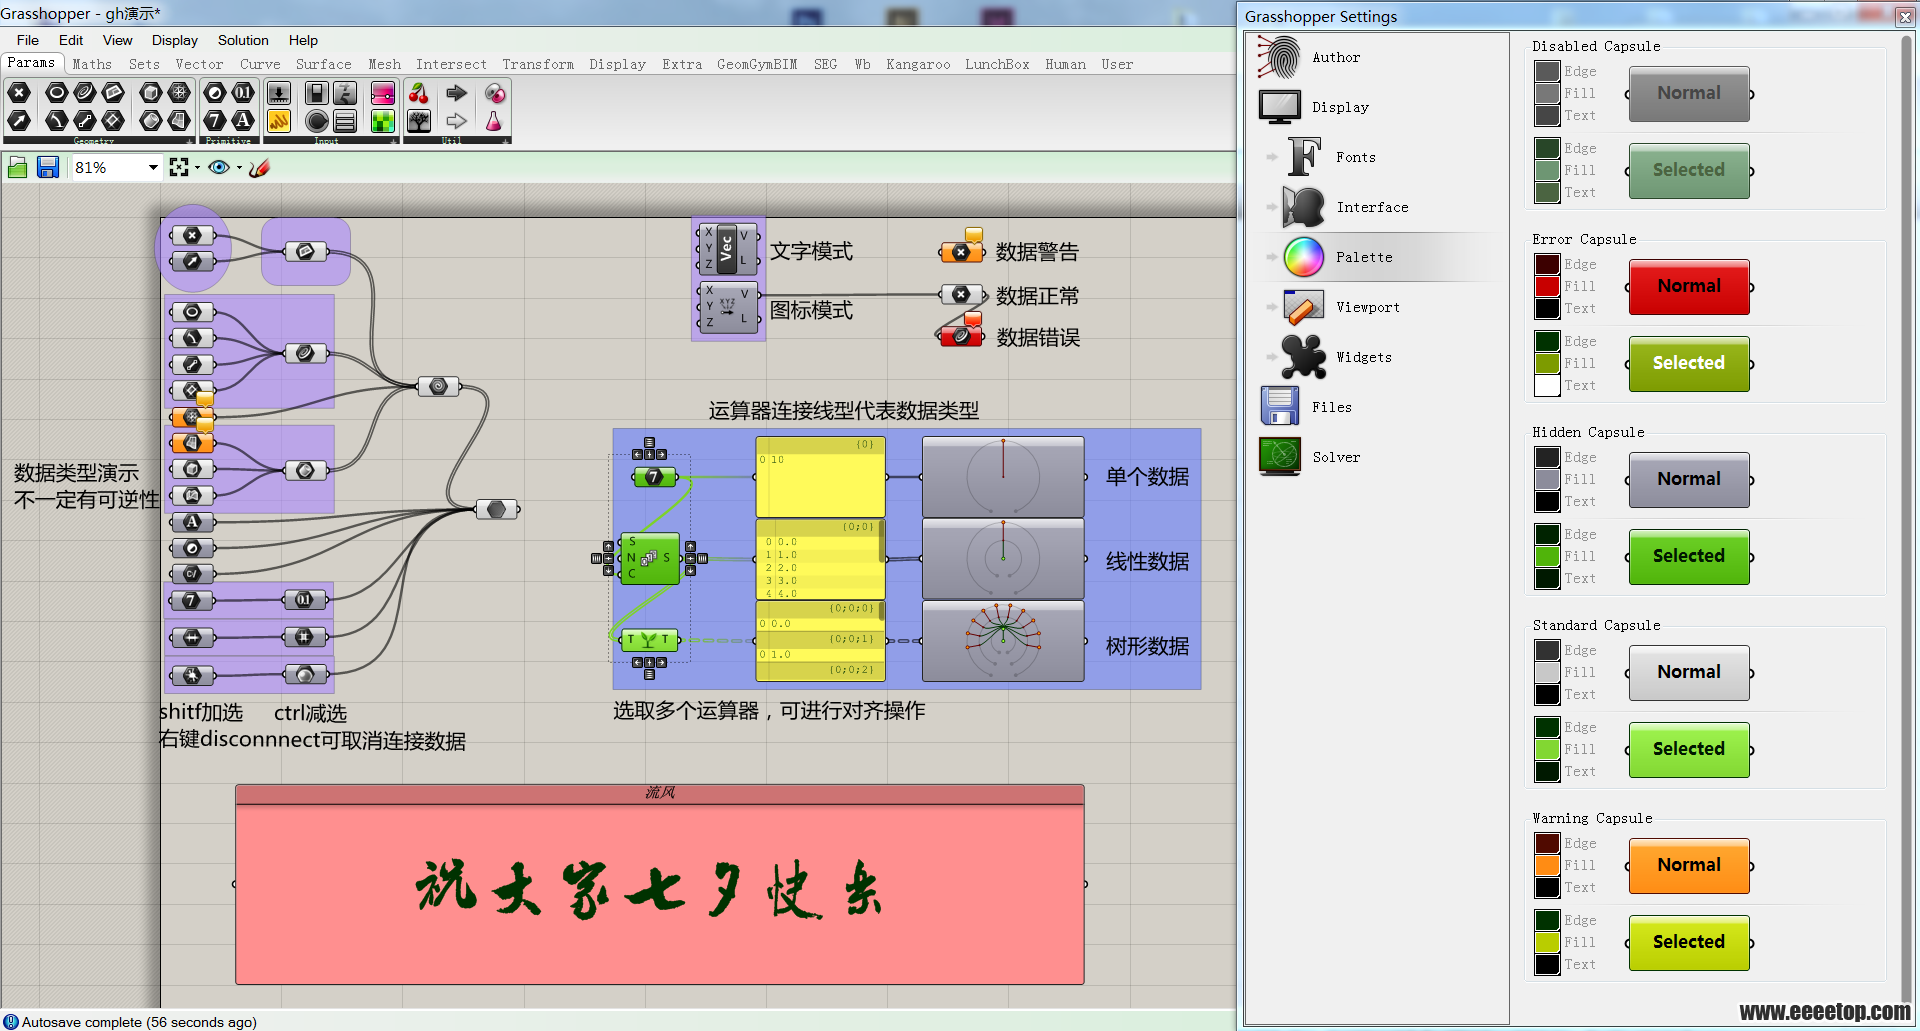Click the Zoom Extents icon
1920x1031 pixels.
pyautogui.click(x=179, y=167)
